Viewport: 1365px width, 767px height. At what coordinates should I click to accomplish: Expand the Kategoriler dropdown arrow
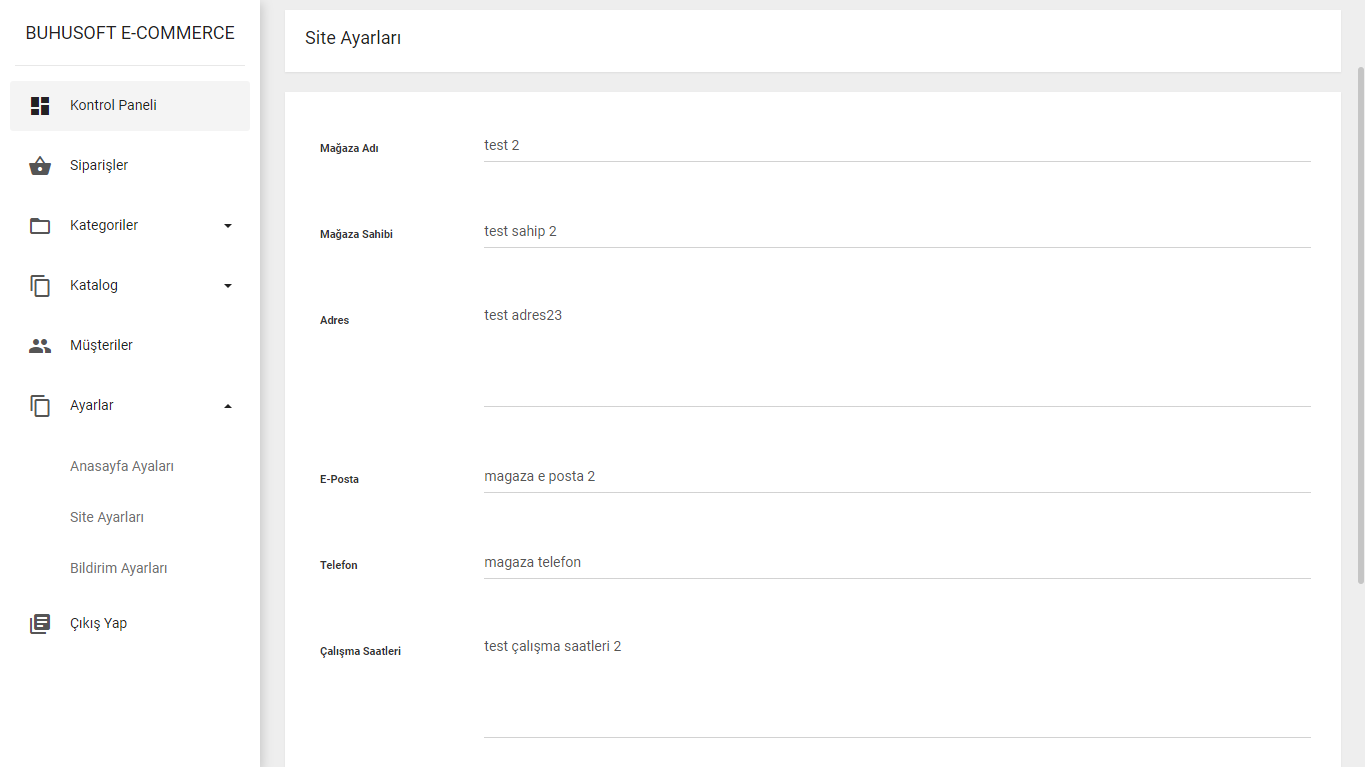pos(228,226)
